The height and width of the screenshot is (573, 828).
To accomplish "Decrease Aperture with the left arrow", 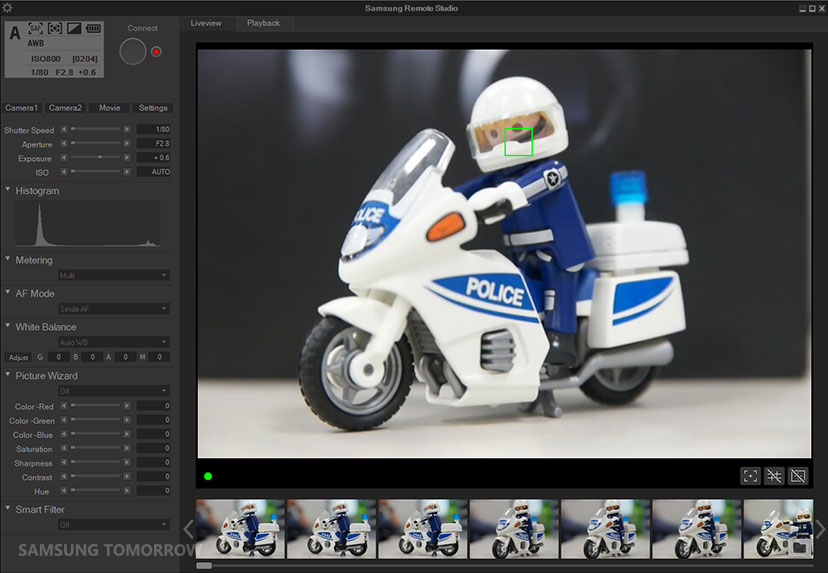I will click(64, 144).
